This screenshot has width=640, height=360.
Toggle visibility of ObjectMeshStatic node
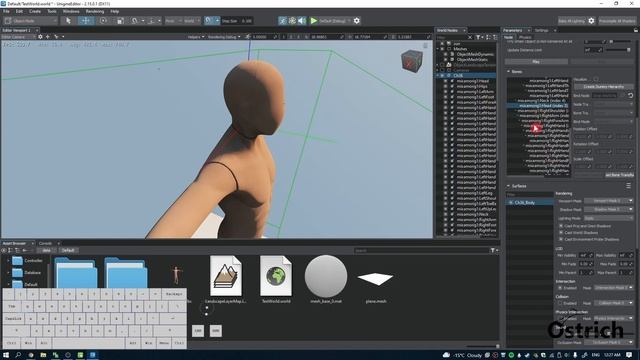(446, 60)
